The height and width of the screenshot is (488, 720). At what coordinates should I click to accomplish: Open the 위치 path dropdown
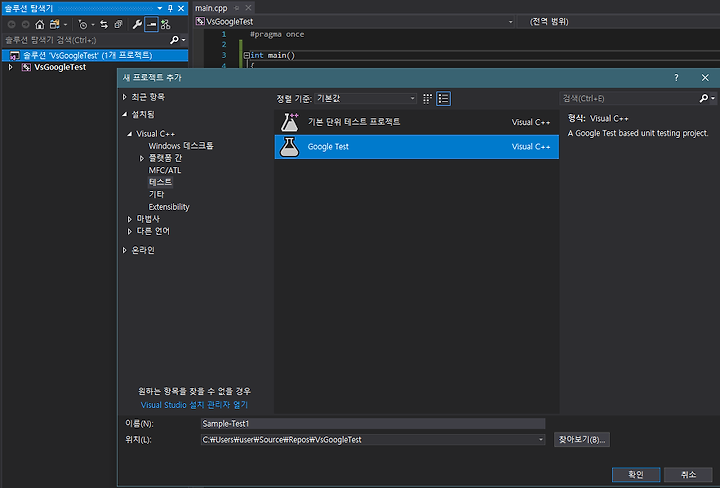point(540,440)
